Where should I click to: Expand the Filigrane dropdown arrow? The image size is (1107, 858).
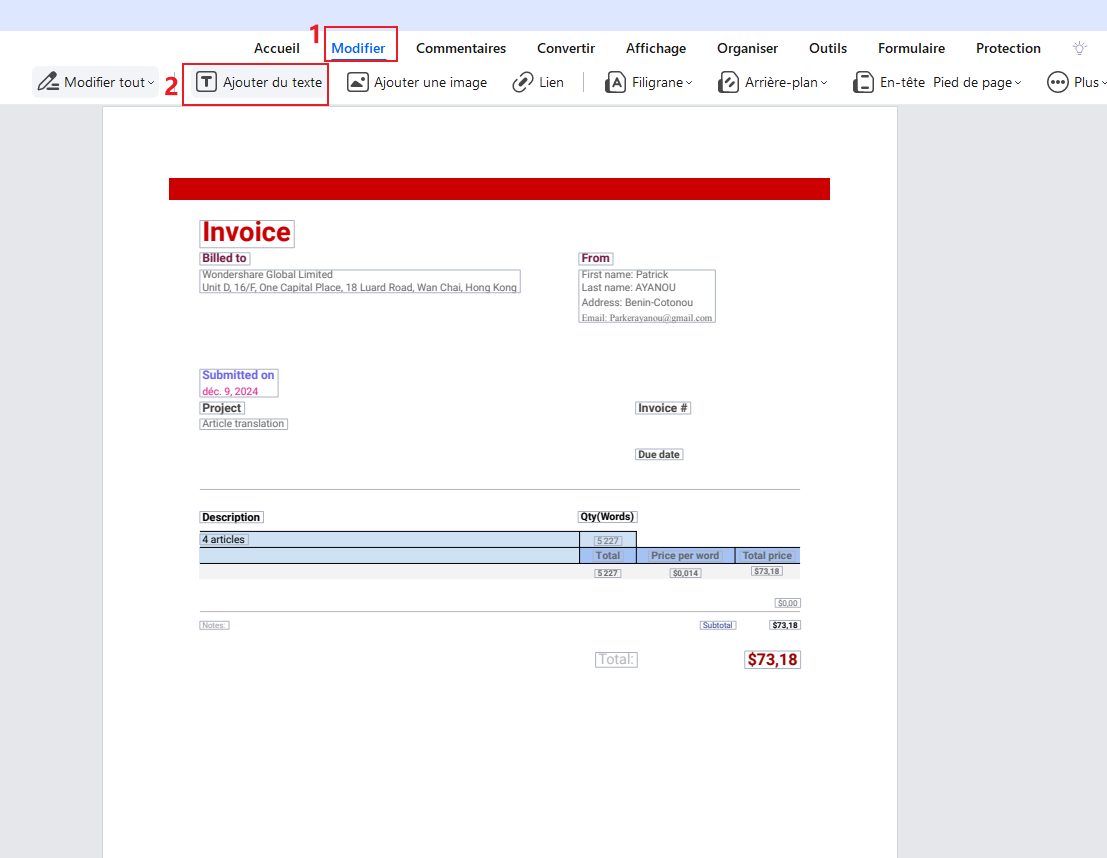(x=689, y=83)
